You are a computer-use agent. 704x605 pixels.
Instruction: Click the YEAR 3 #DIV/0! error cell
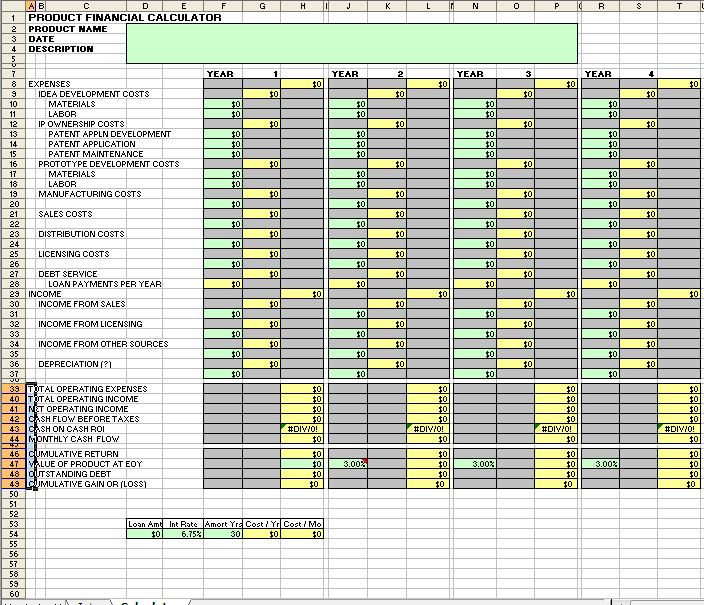click(x=556, y=429)
